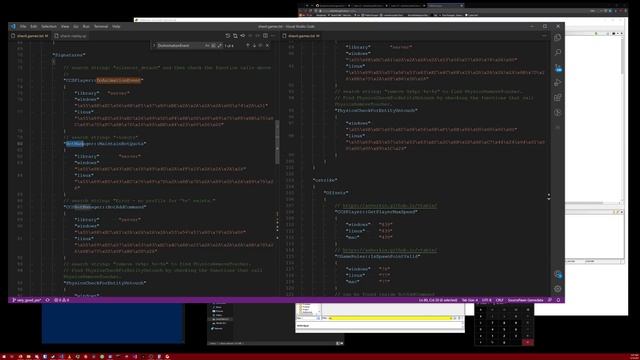Image resolution: width=640 pixels, height=360 pixels.
Task: Open the Accounts icon in activity bar
Action: (x=558, y=275)
